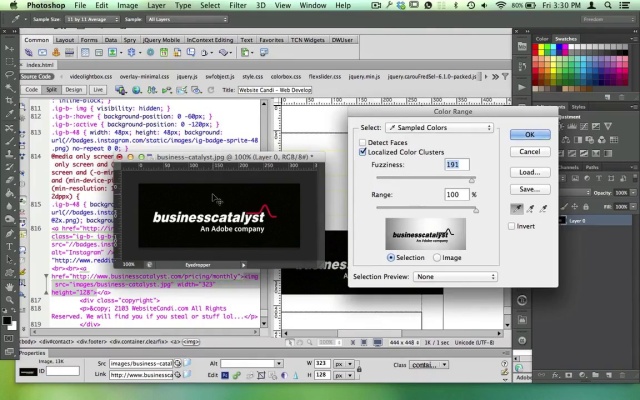Select the Crop tool

click(9, 101)
